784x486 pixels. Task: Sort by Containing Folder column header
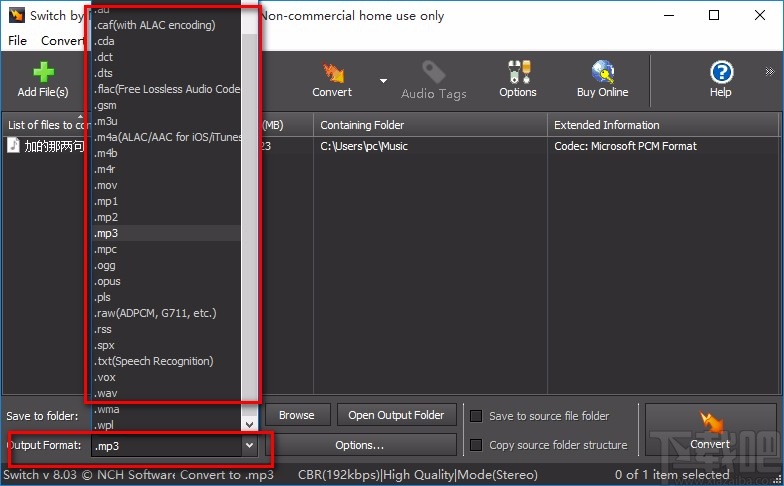(x=430, y=125)
